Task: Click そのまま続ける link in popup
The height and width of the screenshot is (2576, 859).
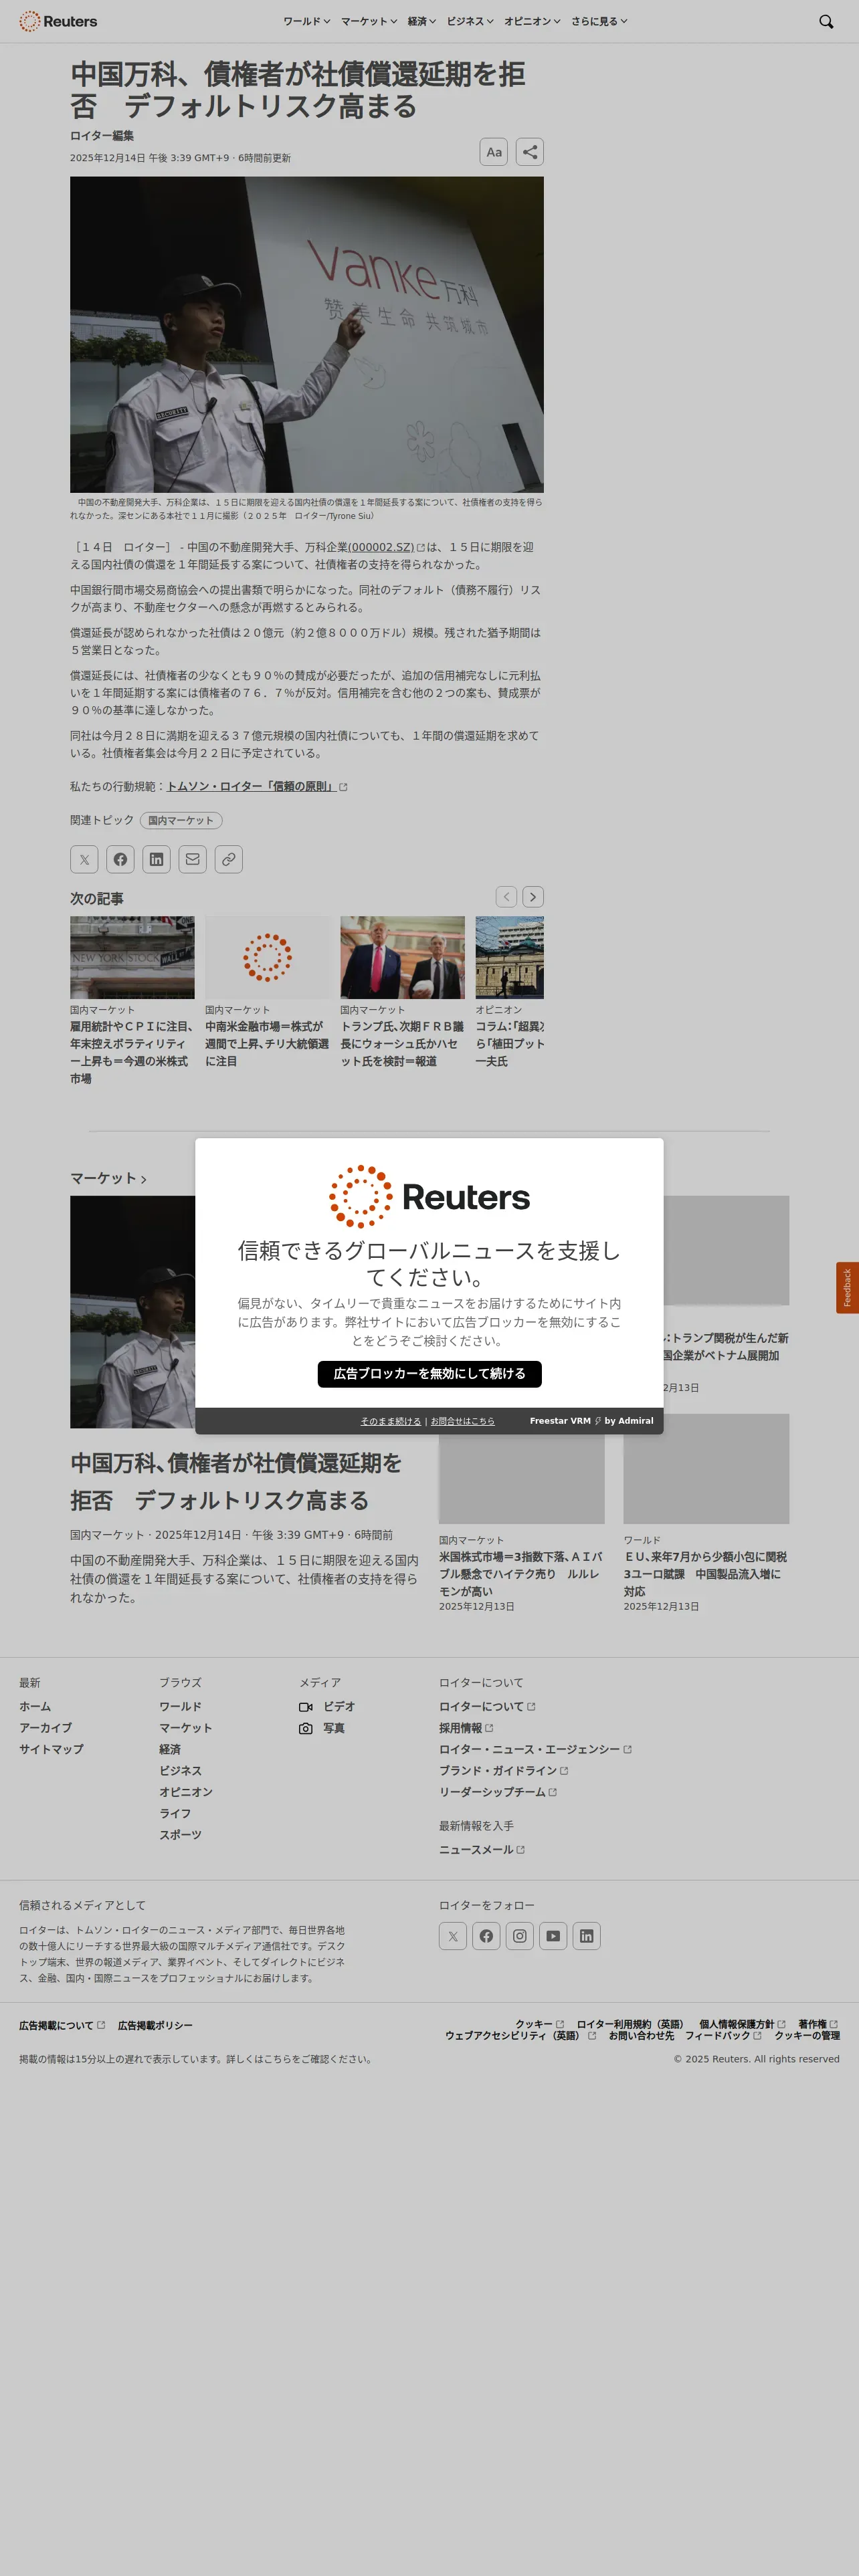Action: point(391,1421)
